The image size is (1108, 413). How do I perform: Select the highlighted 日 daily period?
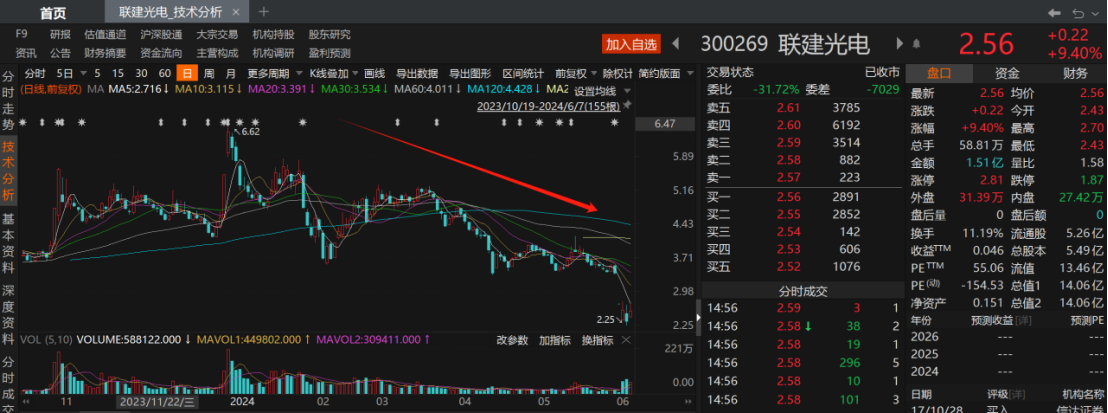click(187, 74)
